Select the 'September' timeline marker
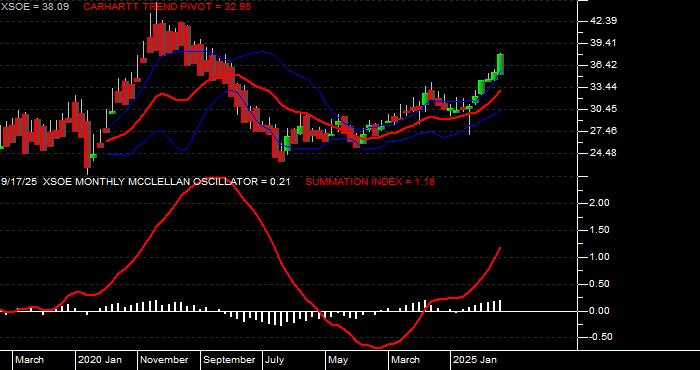Viewport: 700px width, 370px height. [x=229, y=360]
